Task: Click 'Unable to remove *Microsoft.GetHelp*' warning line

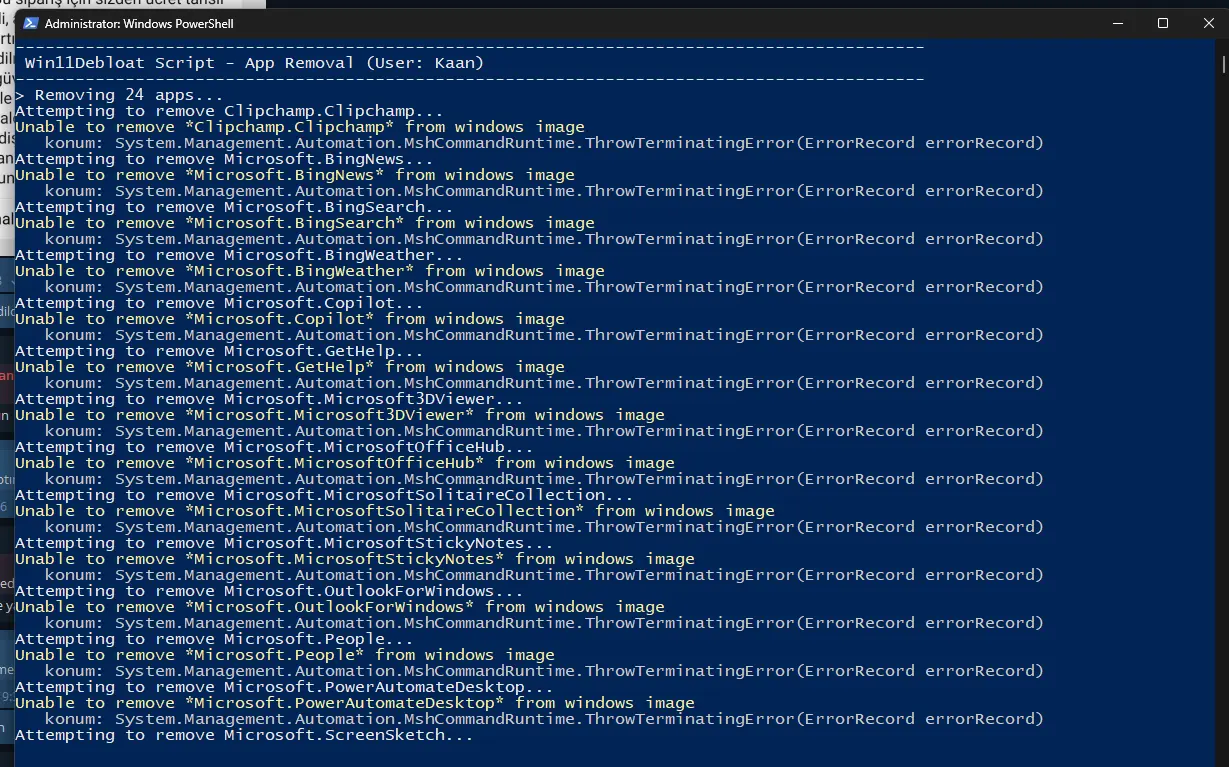Action: click(290, 367)
